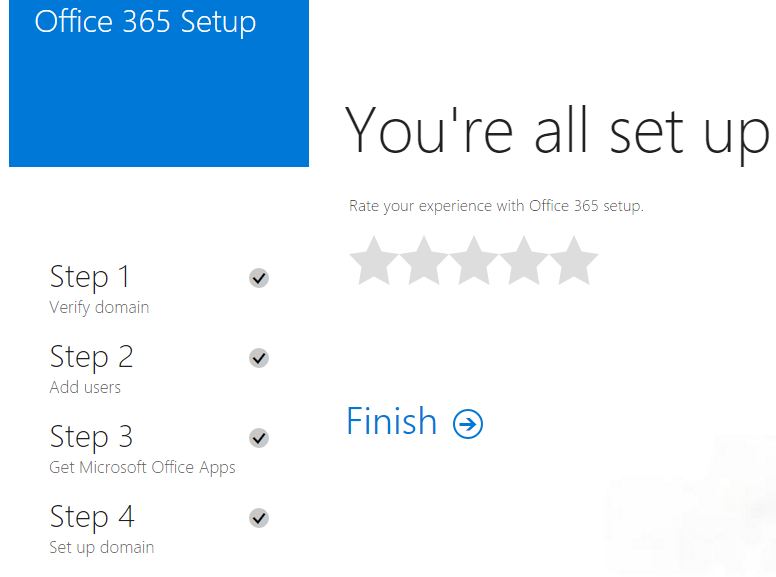Open Step 2 in the sidebar
776x577 pixels.
click(92, 357)
